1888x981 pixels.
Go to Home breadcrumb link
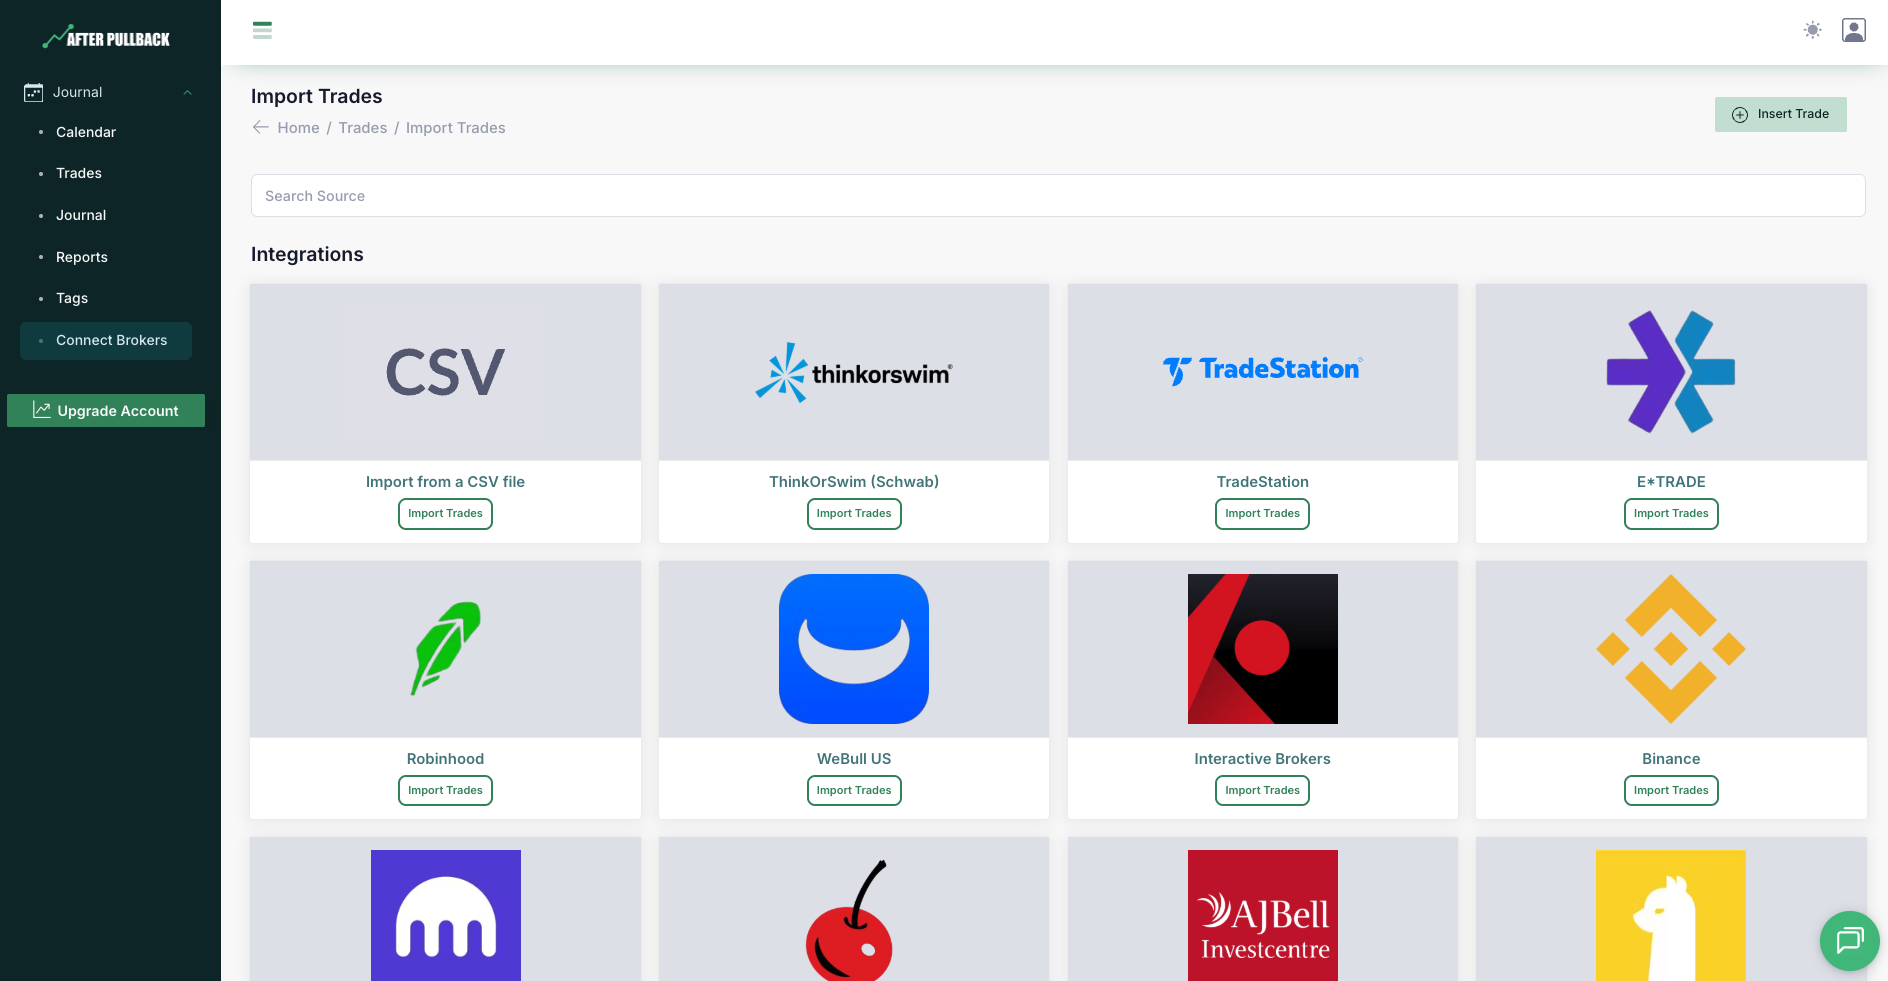point(299,128)
